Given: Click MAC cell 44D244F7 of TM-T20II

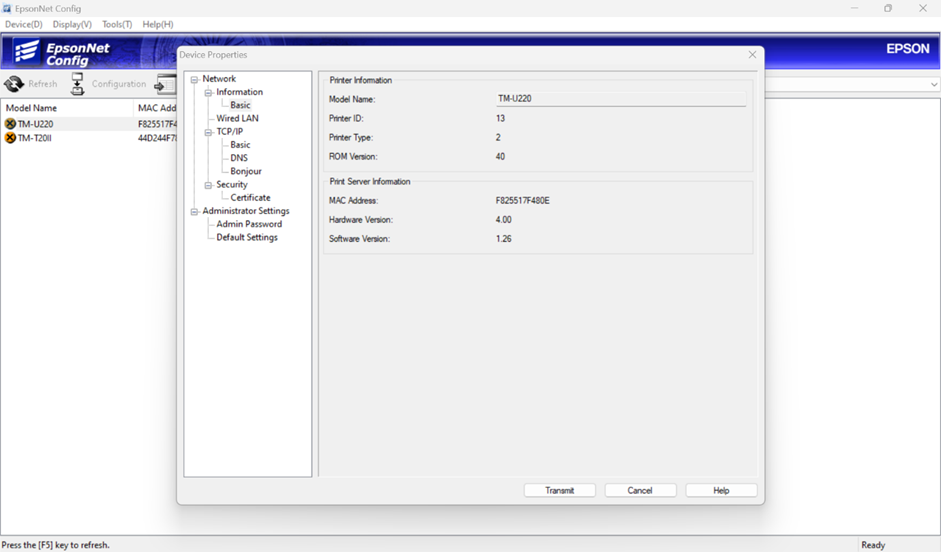Looking at the screenshot, I should click(157, 139).
